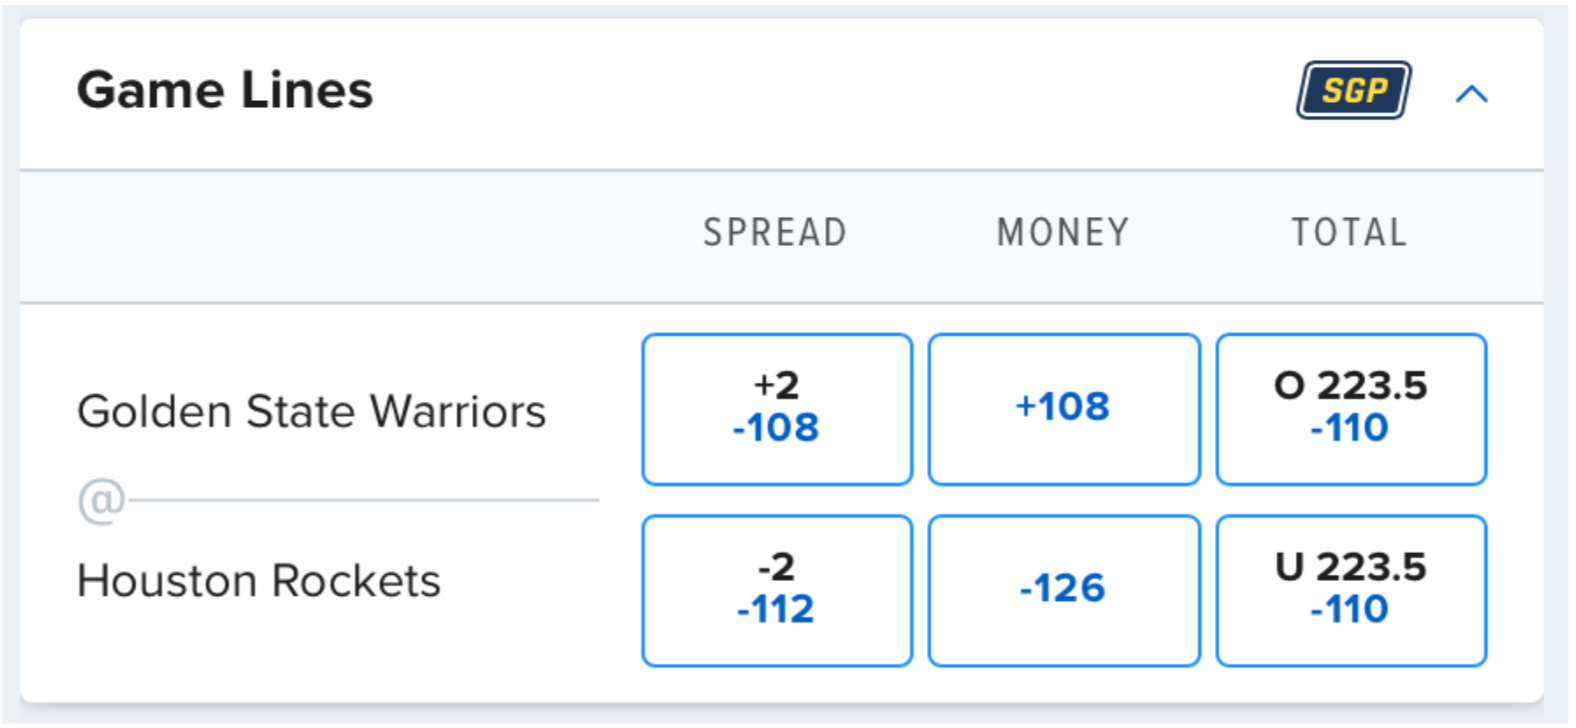The width and height of the screenshot is (1576, 728).
Task: Click the -110 price under O 223.5
Action: pos(1350,429)
